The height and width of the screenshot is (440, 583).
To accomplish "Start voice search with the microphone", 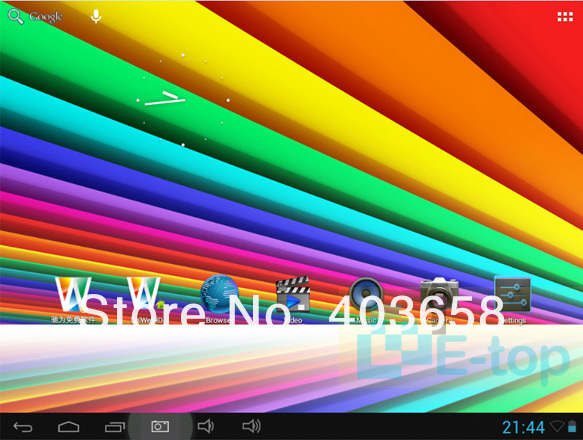I will click(96, 16).
